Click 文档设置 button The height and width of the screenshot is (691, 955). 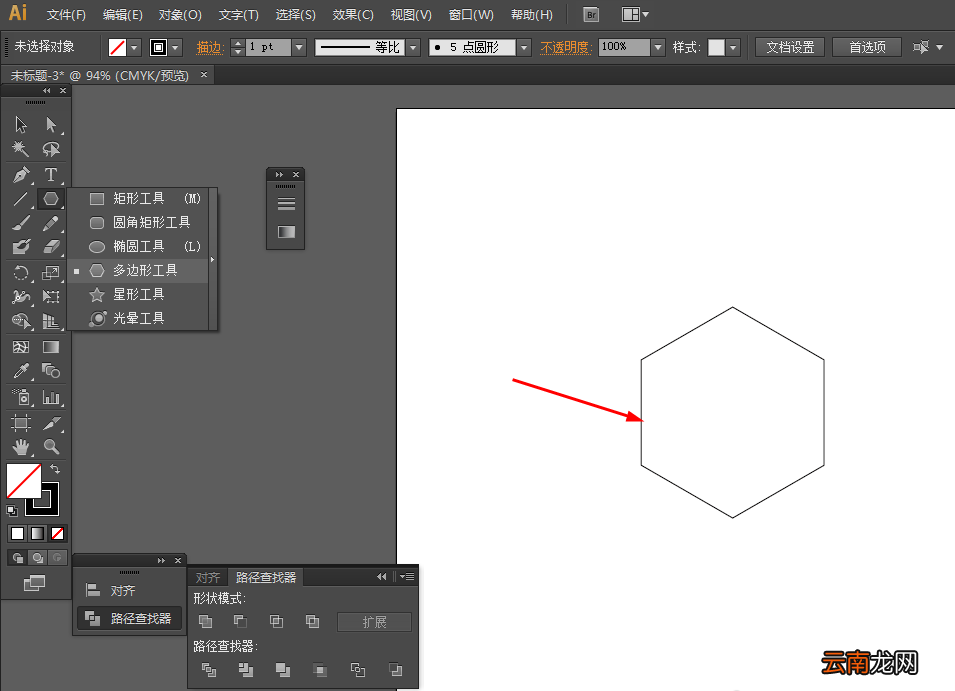tap(790, 47)
